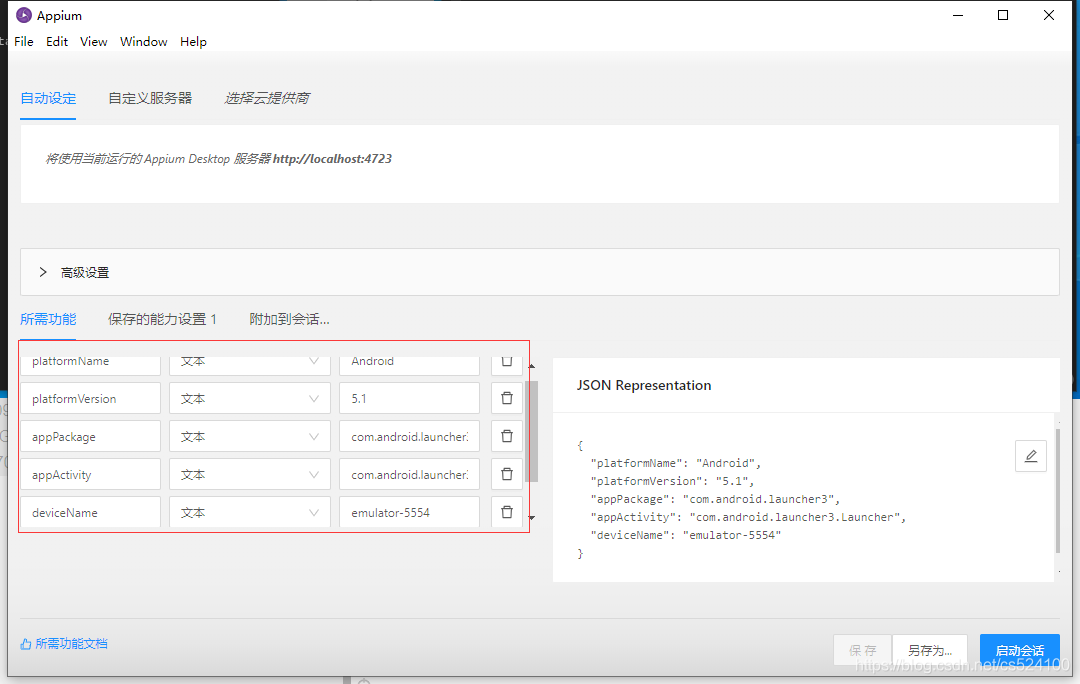
Task: Minimize the Appium window
Action: [957, 15]
